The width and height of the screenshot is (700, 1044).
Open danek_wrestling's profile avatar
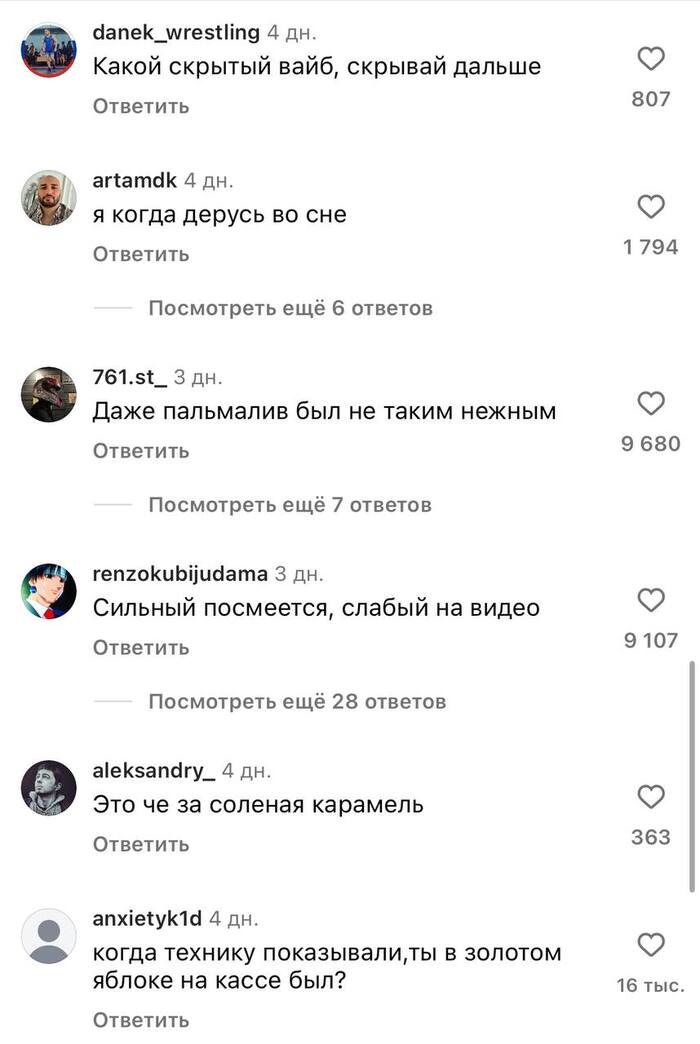coord(49,50)
